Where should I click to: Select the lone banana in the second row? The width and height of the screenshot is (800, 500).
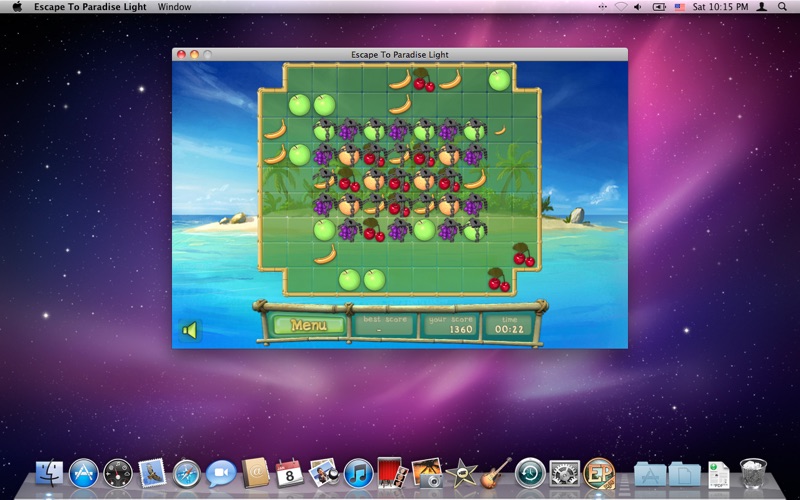coord(400,105)
